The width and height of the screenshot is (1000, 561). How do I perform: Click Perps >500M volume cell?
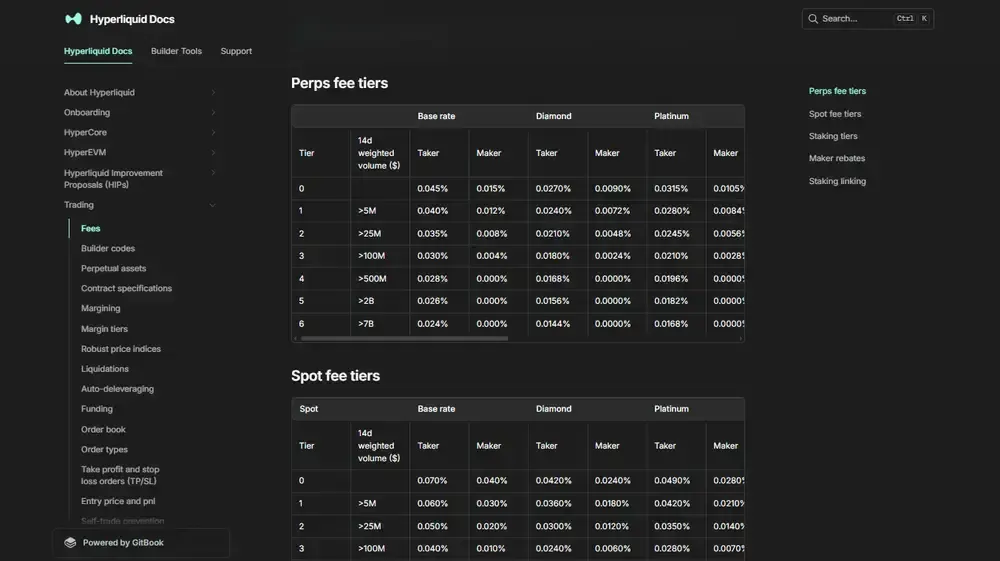pos(372,279)
